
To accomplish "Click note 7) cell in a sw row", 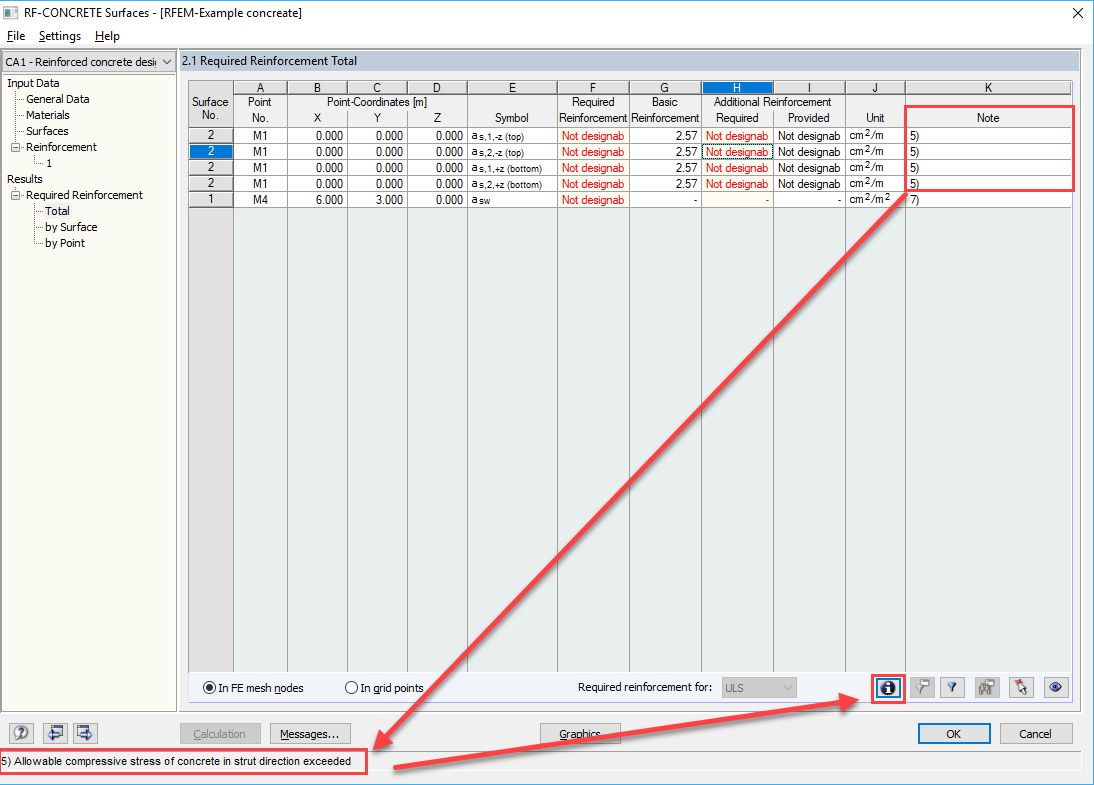I will point(989,200).
